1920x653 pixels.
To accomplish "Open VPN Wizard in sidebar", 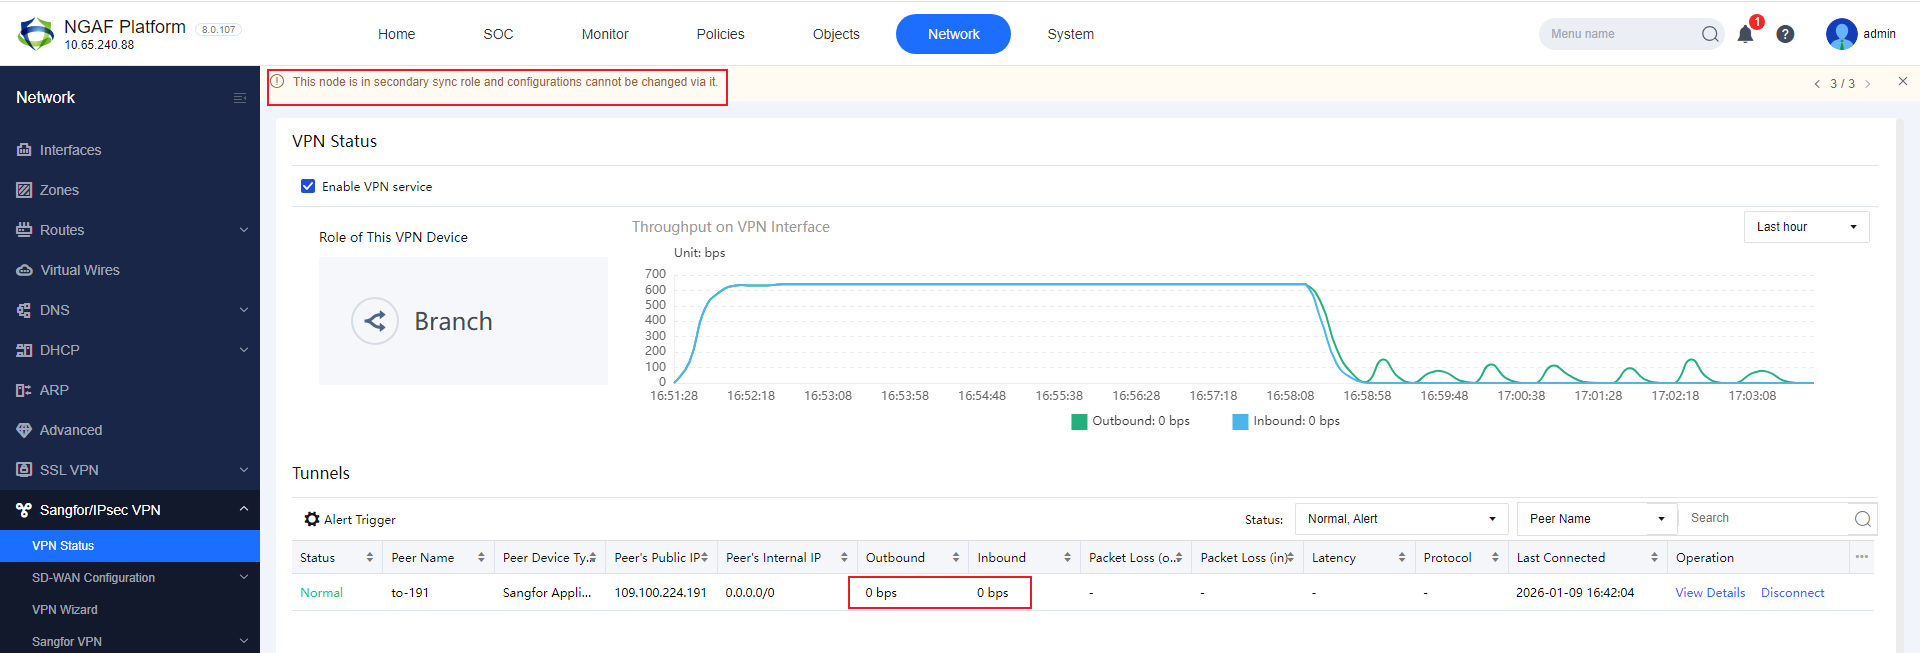I will click(x=65, y=610).
